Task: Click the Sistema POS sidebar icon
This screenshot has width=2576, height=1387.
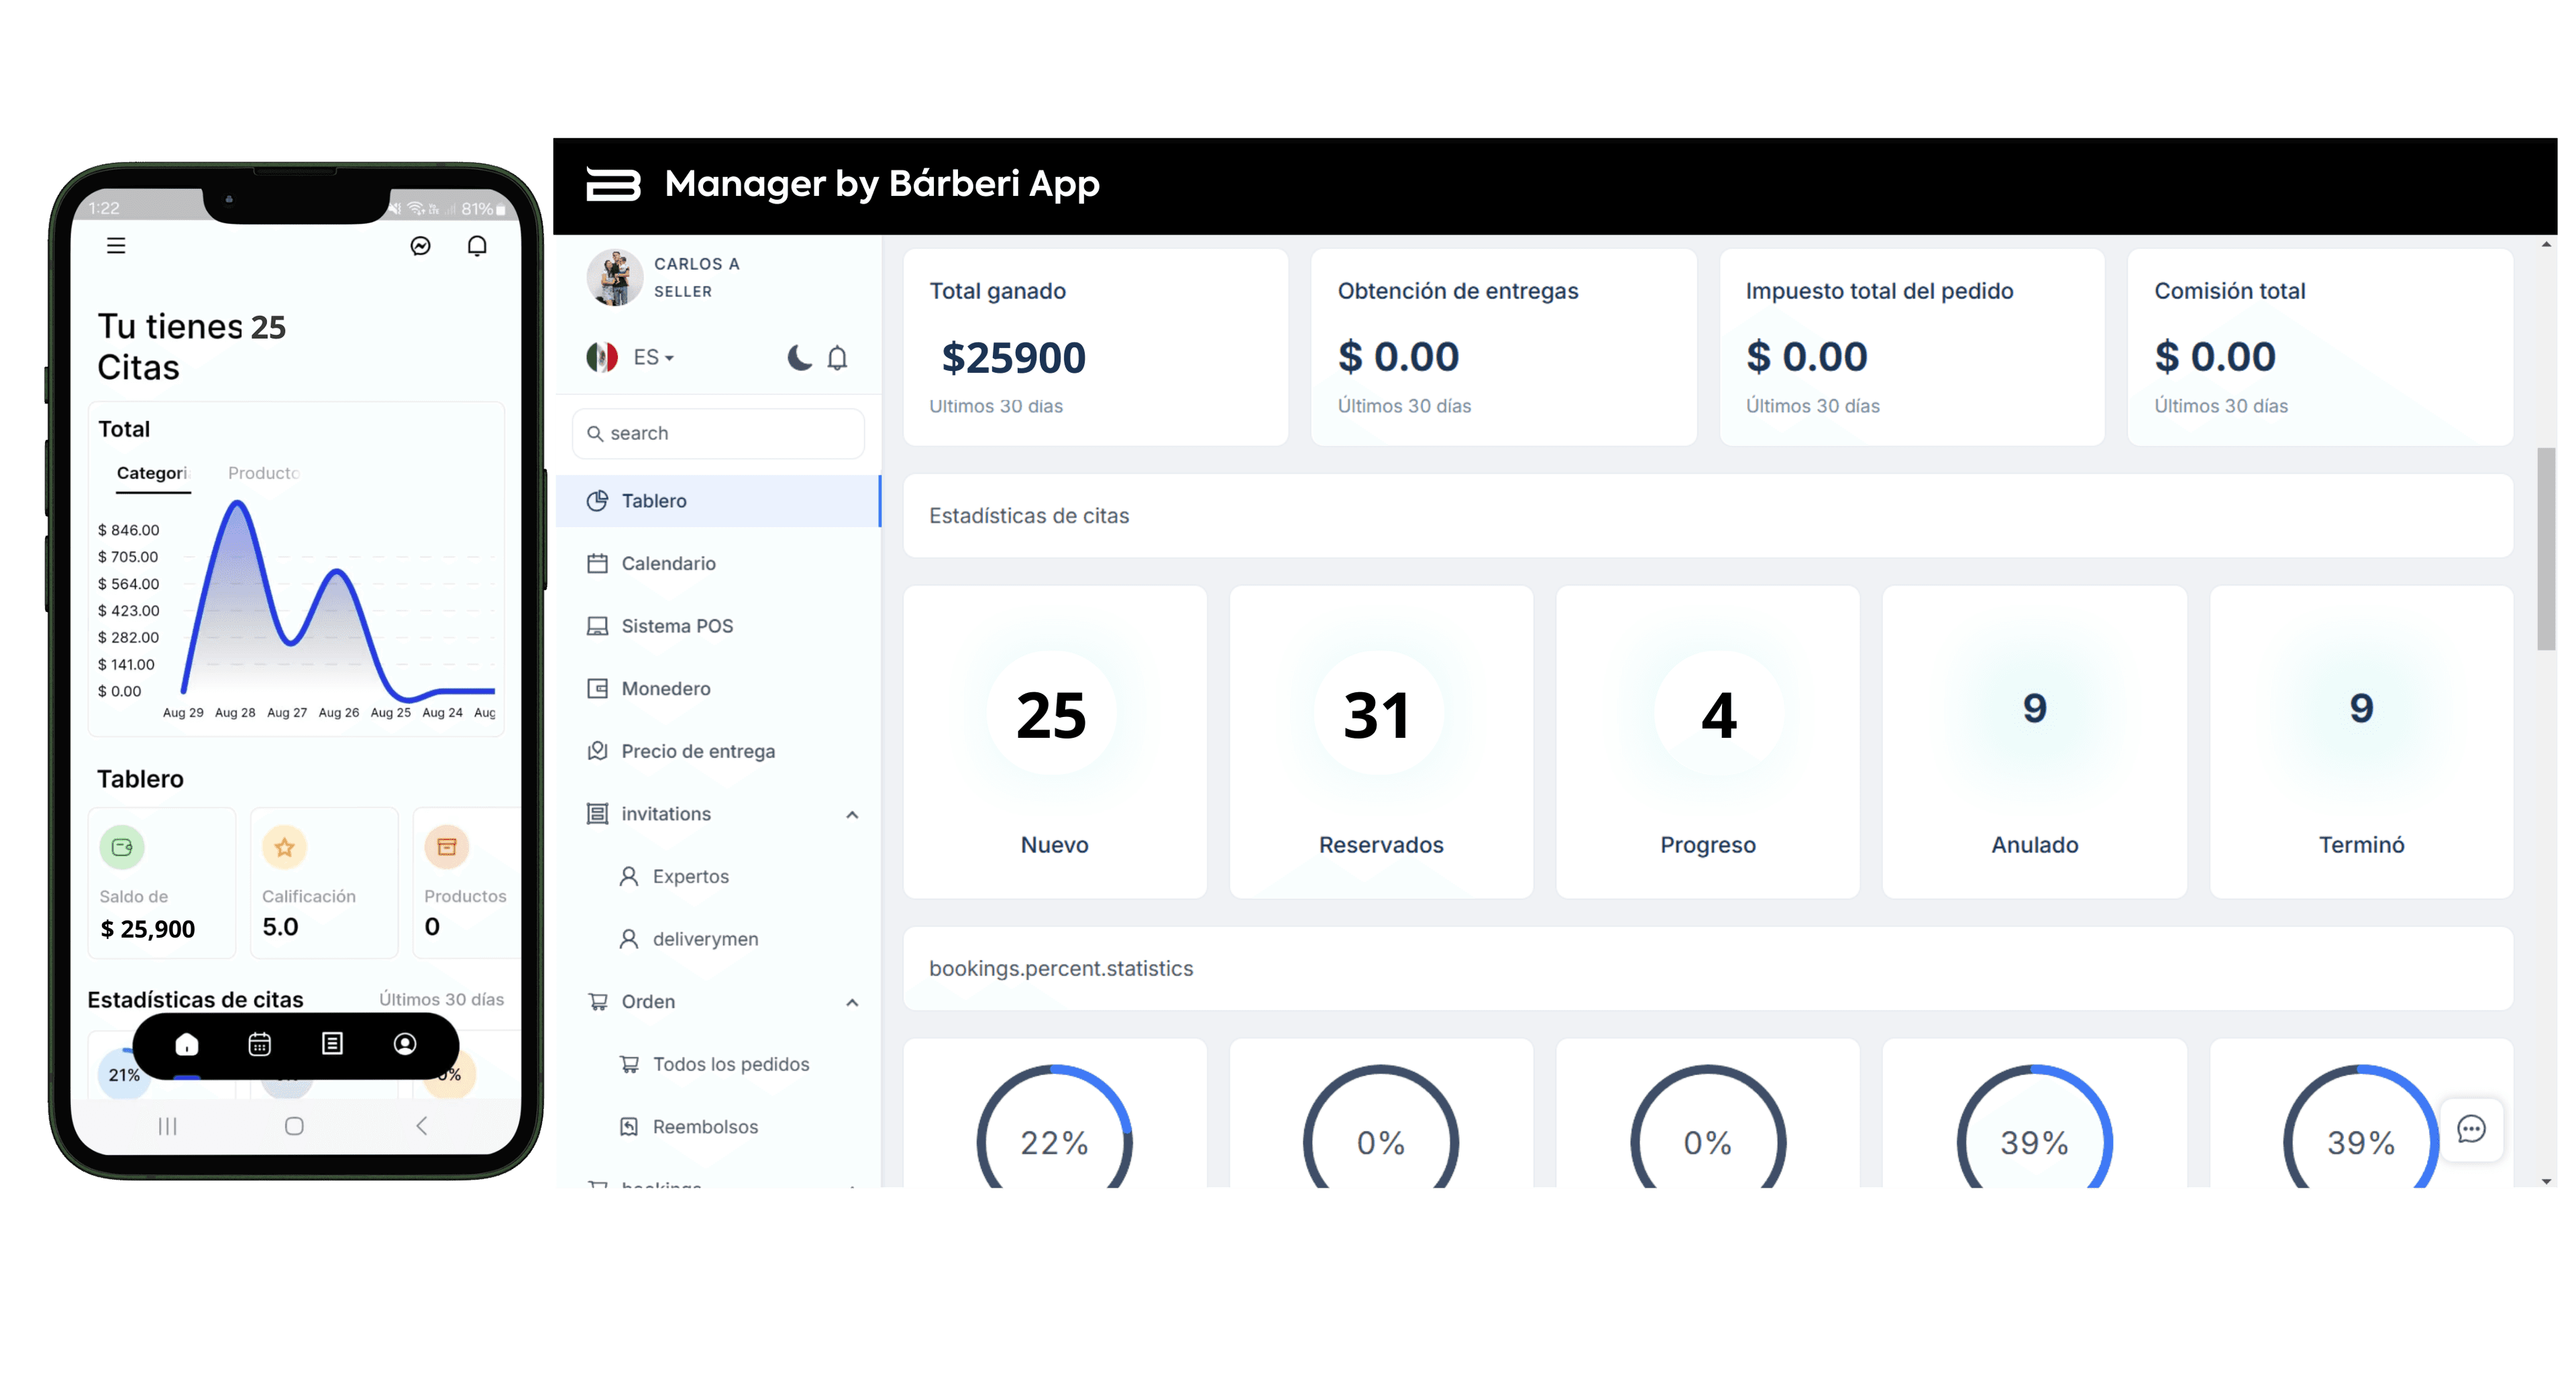Action: tap(598, 625)
